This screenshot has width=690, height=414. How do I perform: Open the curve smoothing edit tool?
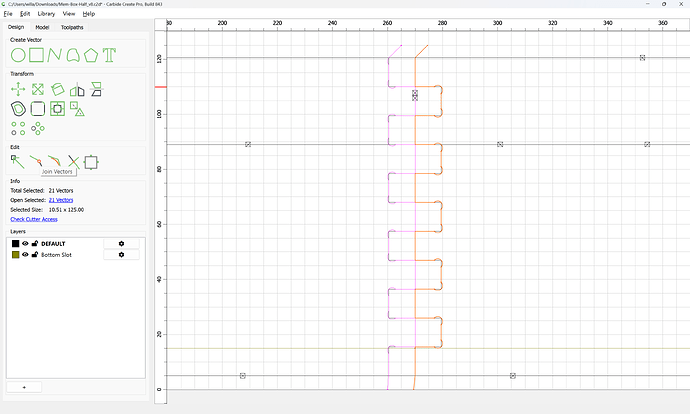(54, 161)
